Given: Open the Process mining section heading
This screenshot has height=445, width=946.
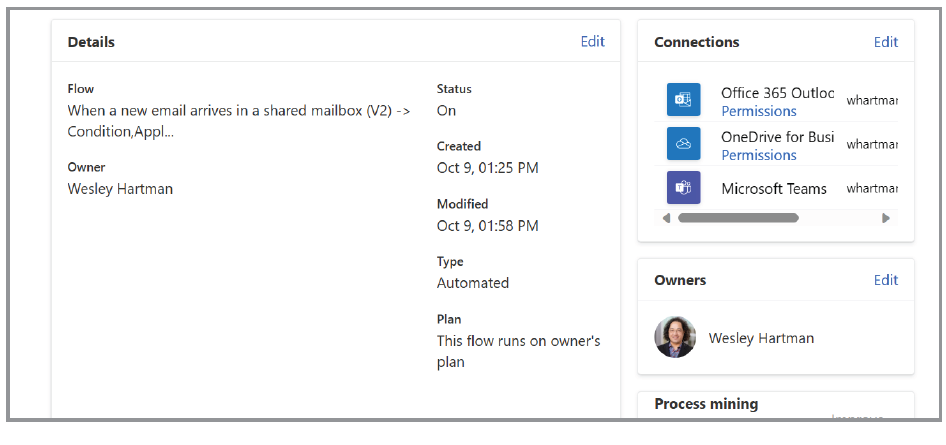Looking at the screenshot, I should click(706, 404).
